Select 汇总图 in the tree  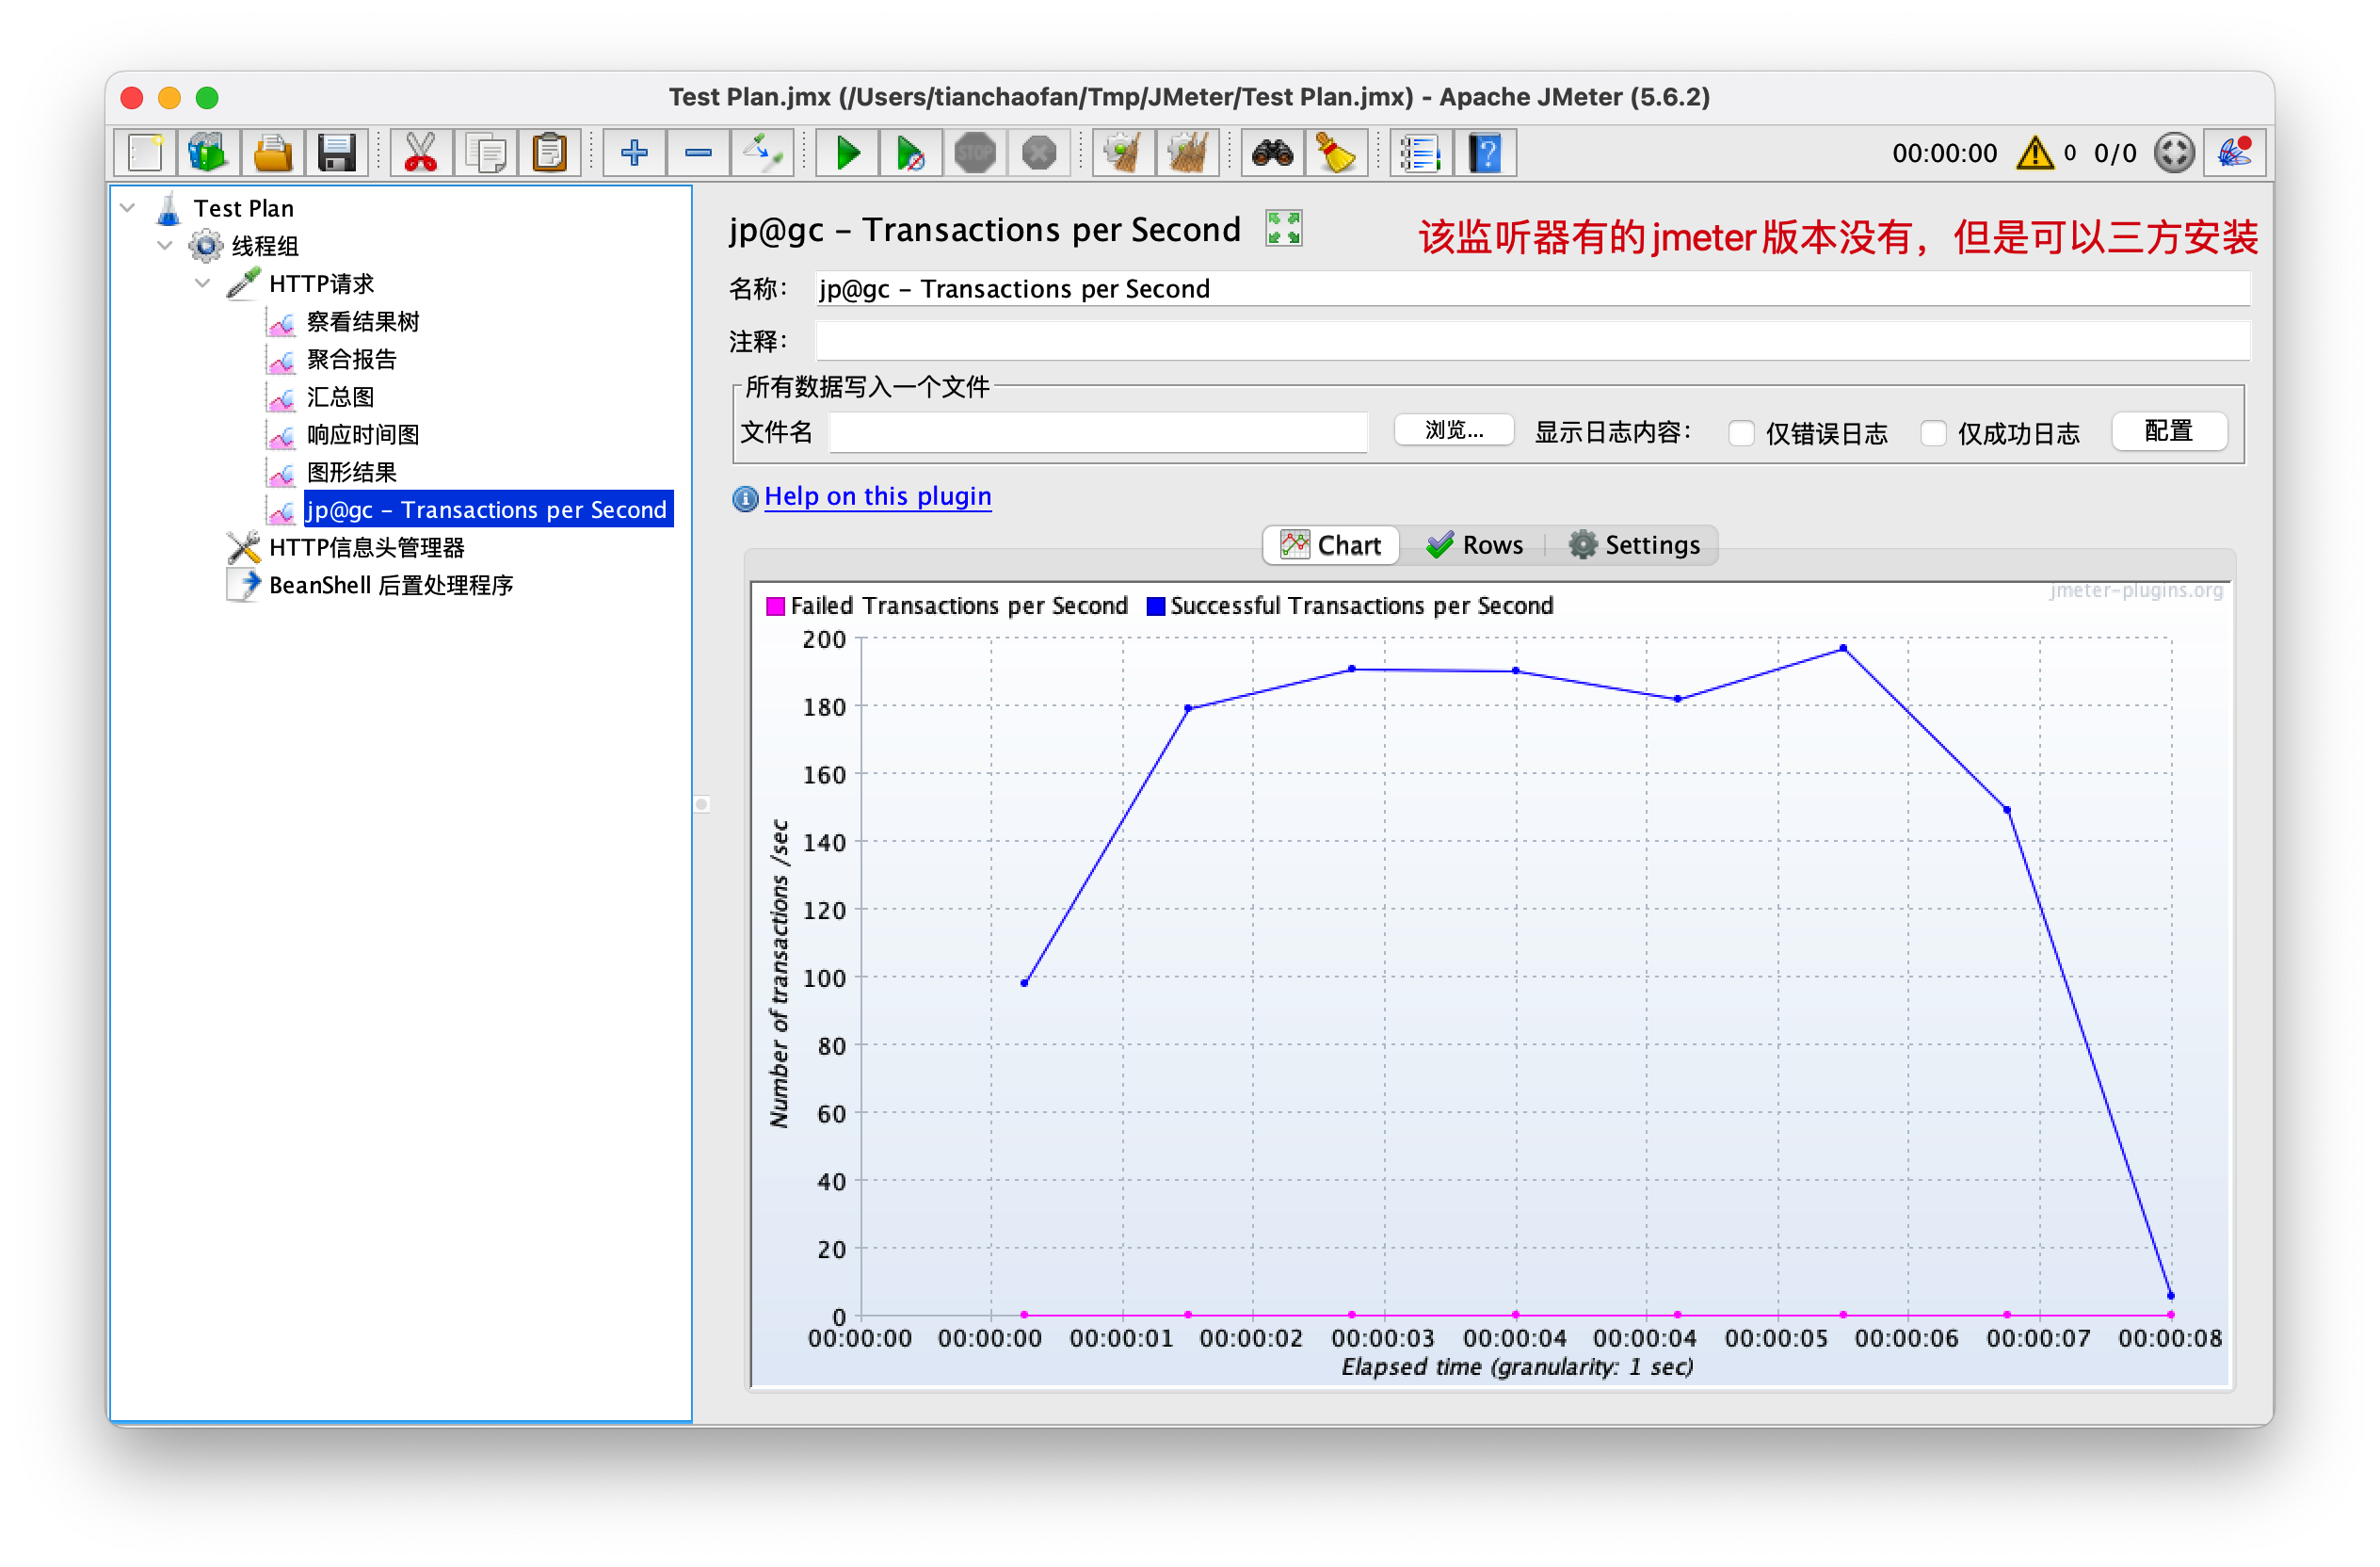(340, 397)
